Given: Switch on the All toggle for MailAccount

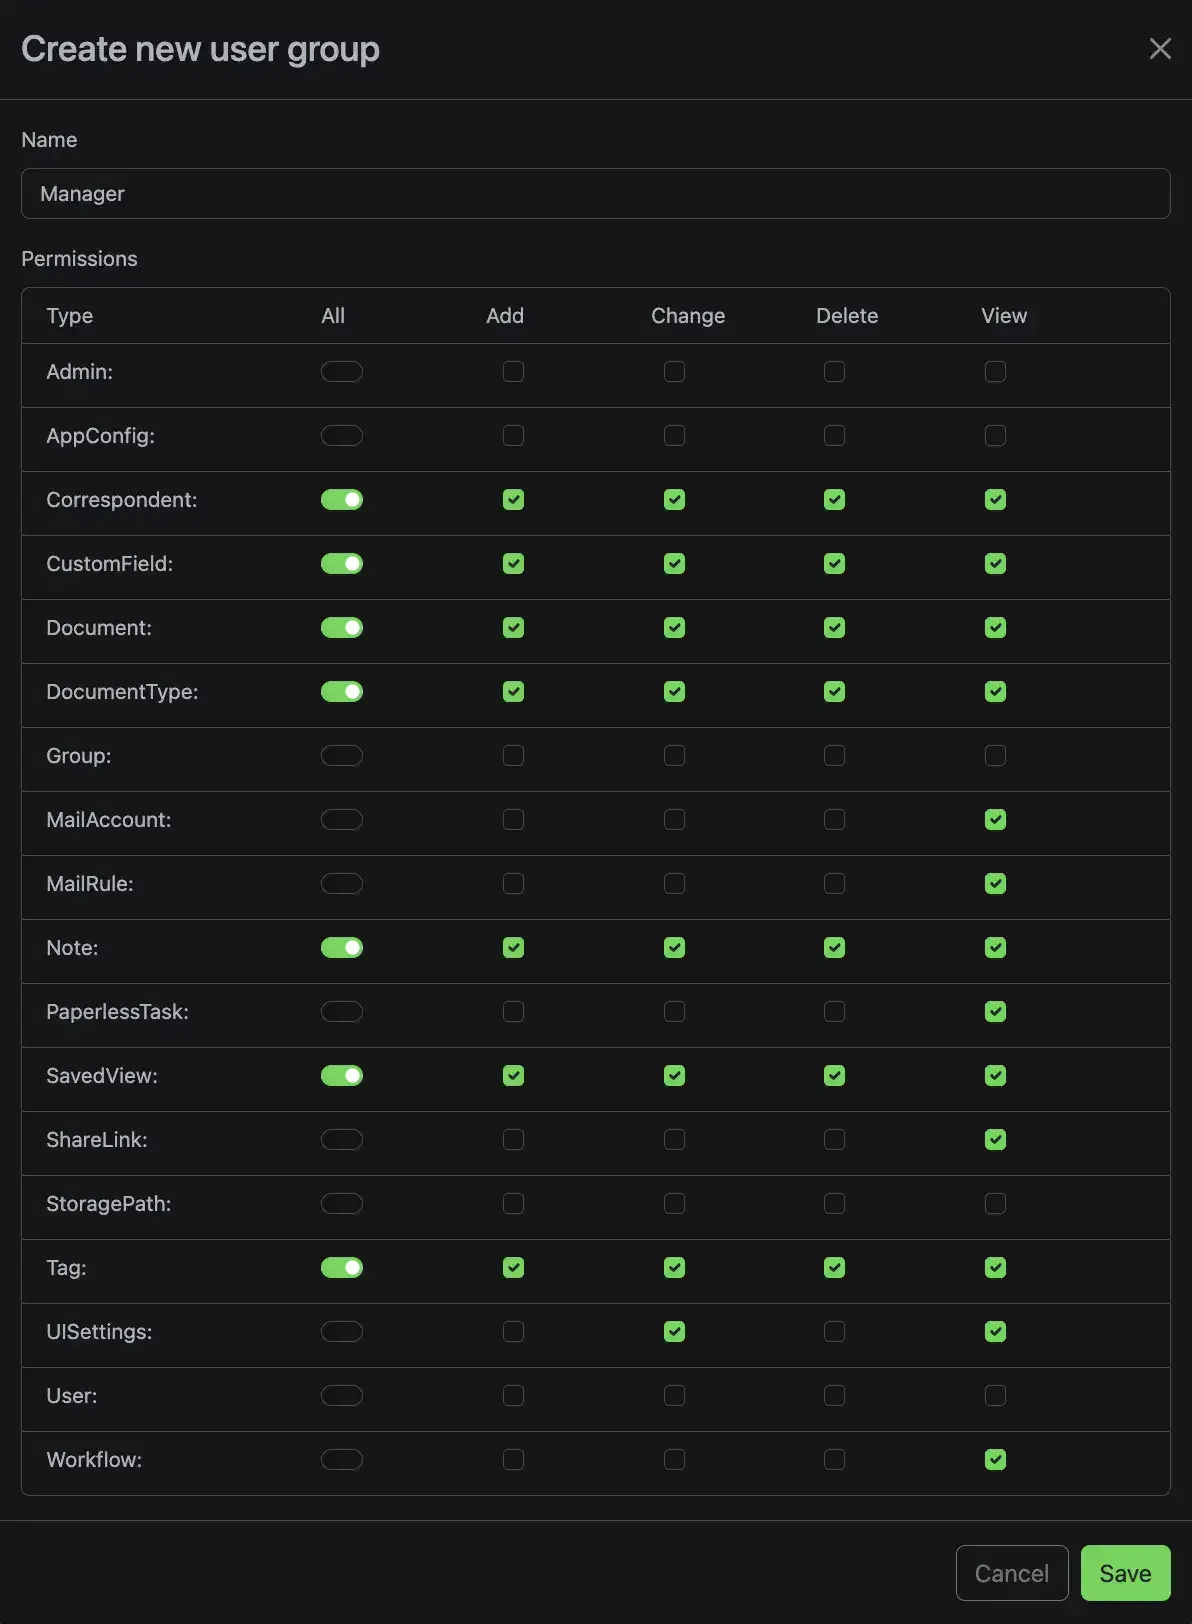Looking at the screenshot, I should (342, 820).
